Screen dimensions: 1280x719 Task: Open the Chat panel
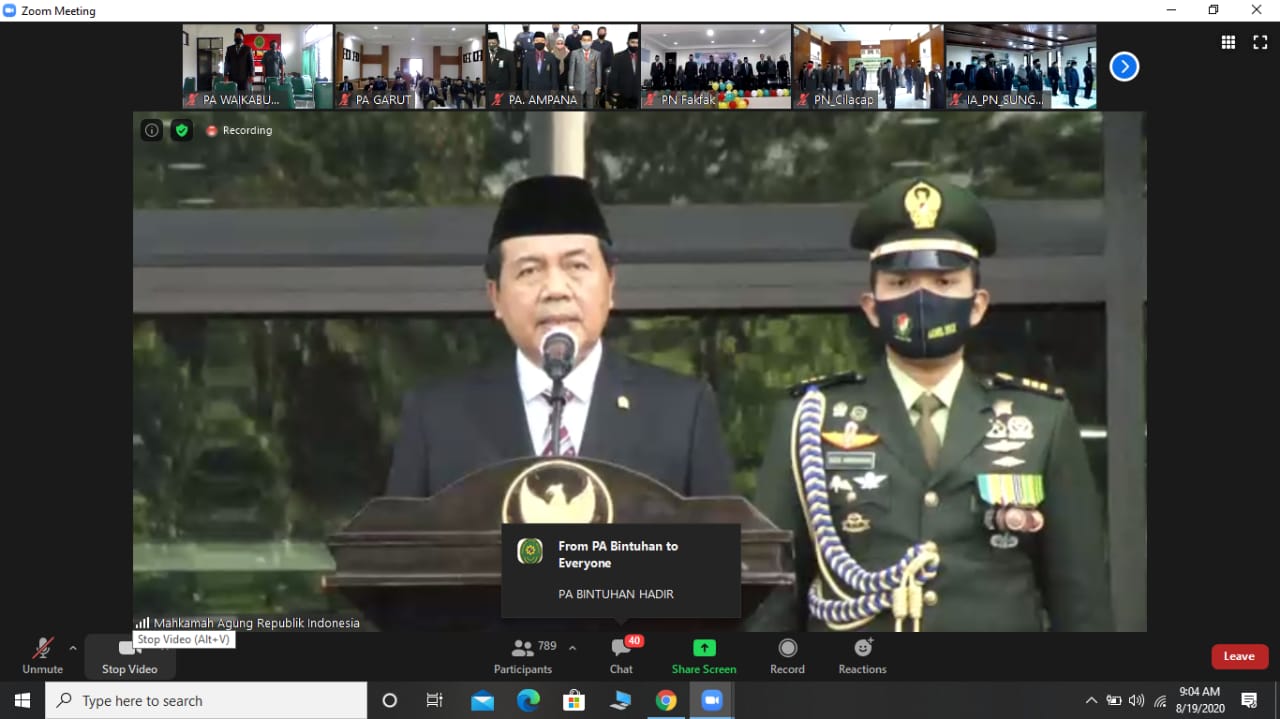click(621, 656)
